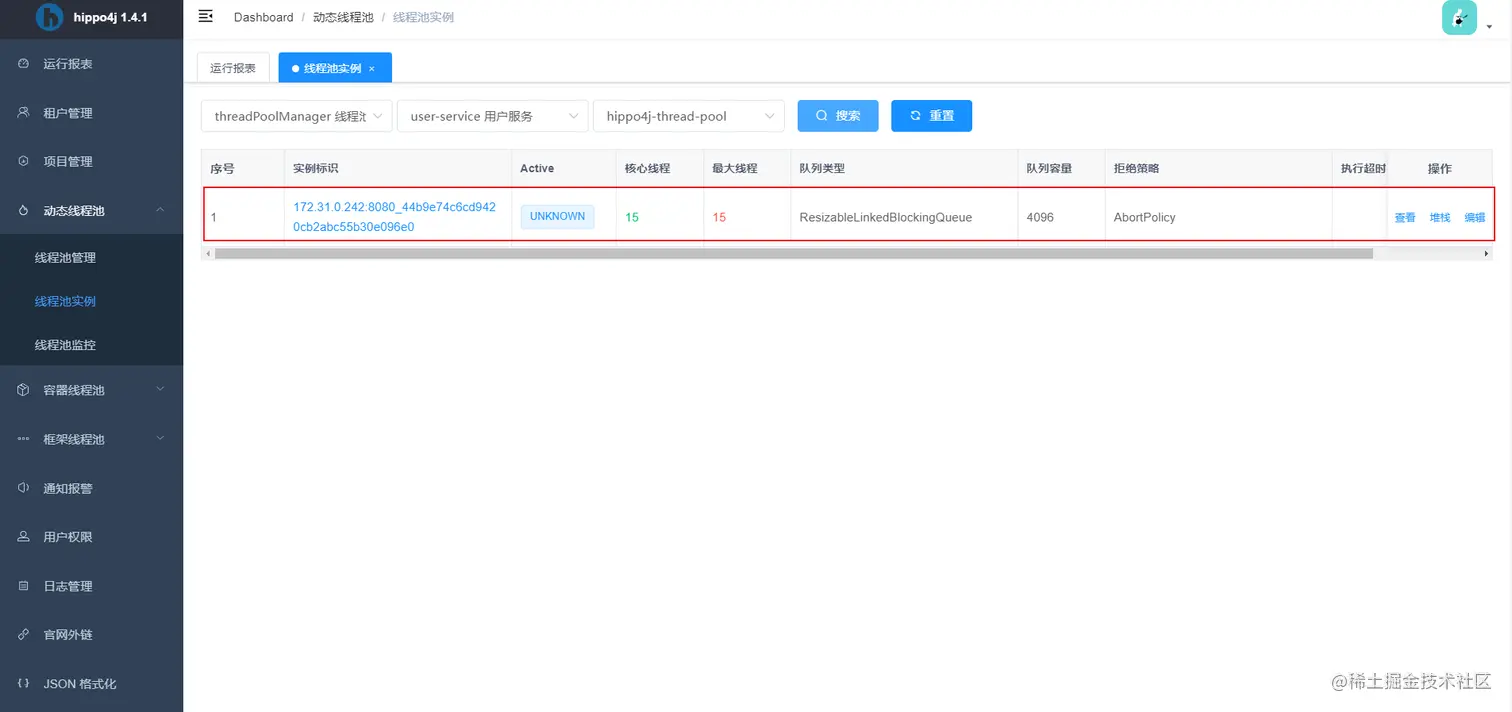Open 线程池监控 submenu item
The image size is (1512, 712).
tap(91, 345)
